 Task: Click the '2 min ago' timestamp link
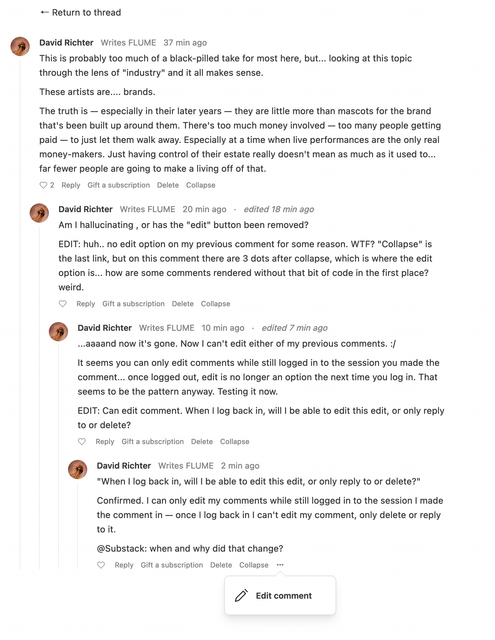tap(240, 466)
